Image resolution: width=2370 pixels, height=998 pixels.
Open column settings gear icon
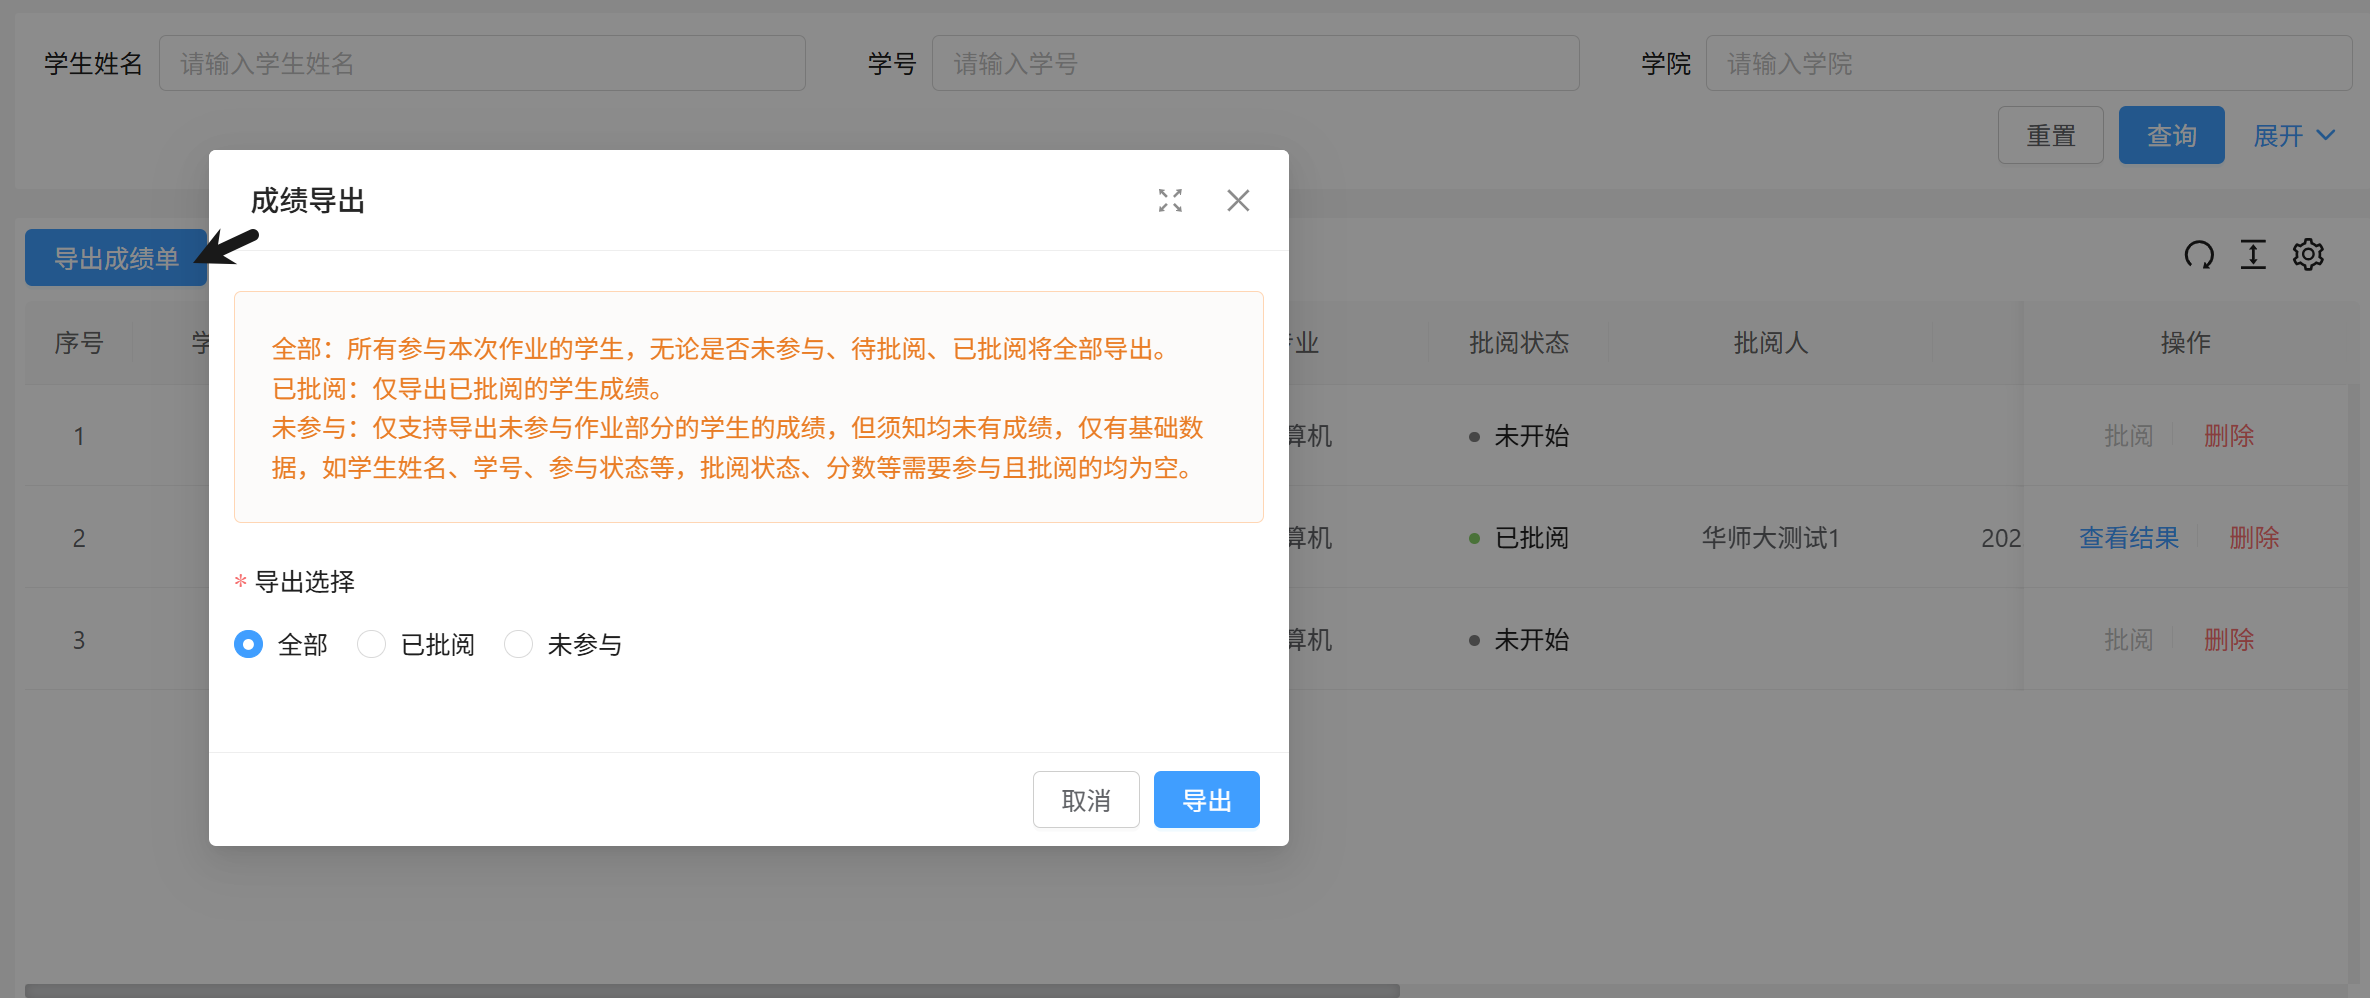click(x=2308, y=255)
